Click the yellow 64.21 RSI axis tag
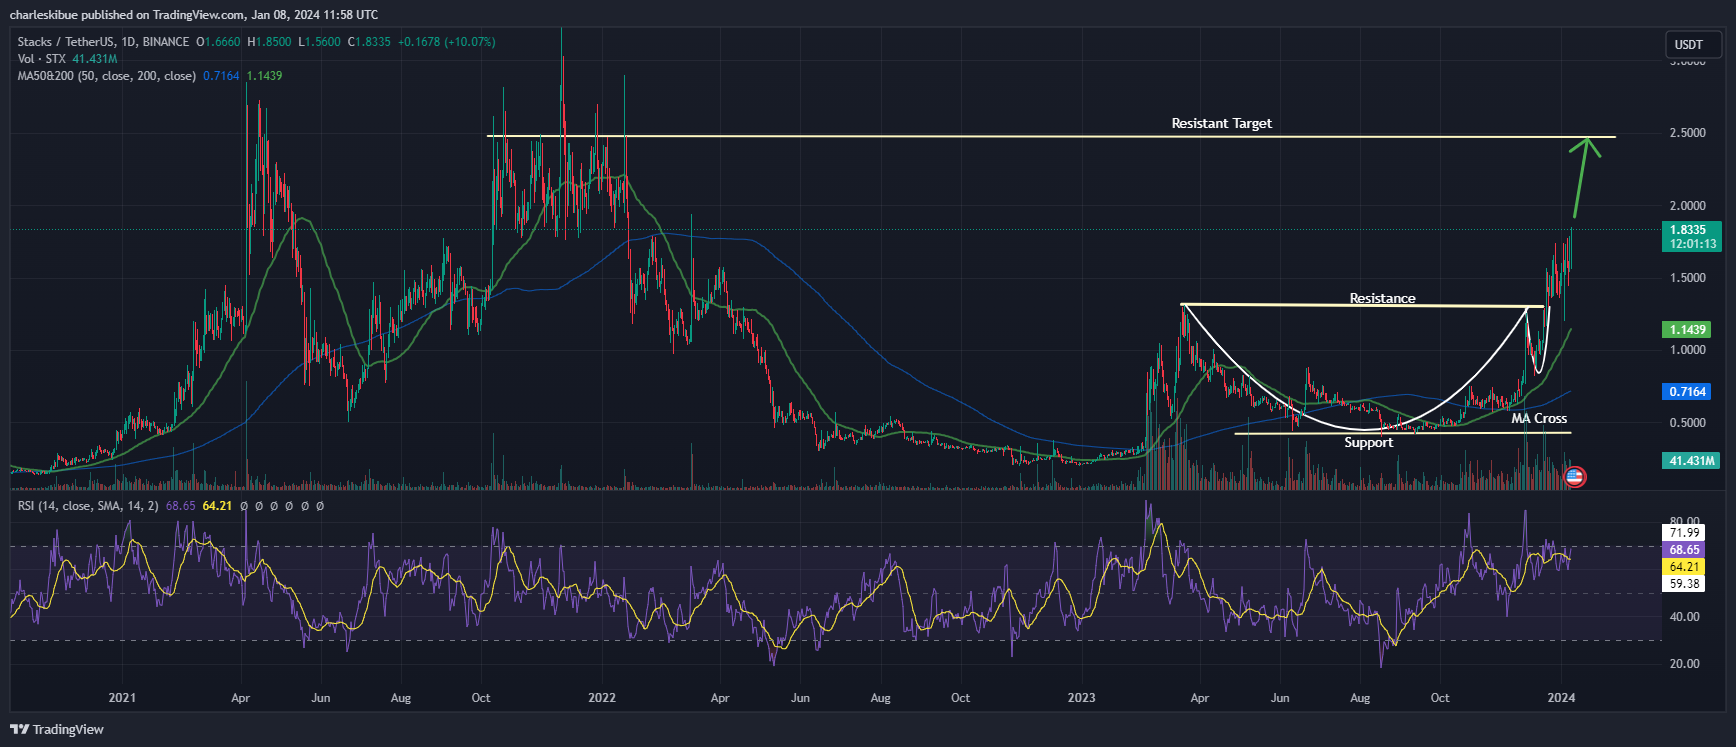 coord(1684,567)
